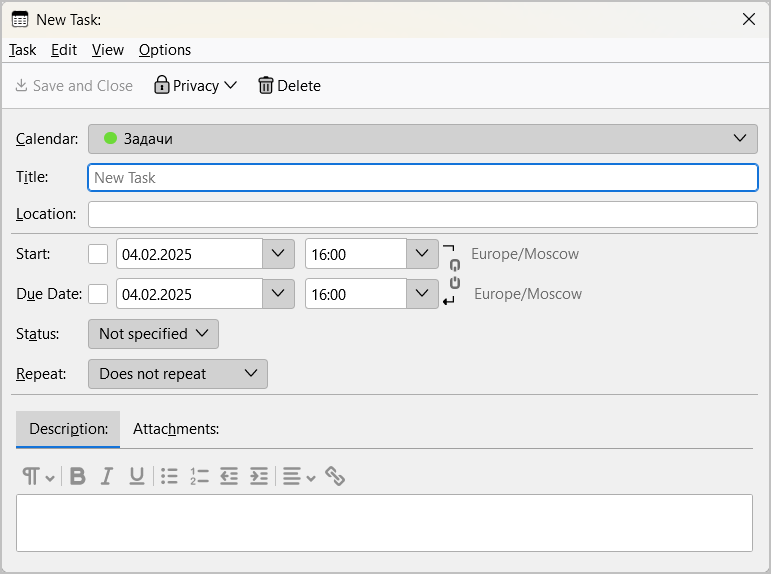Click the Bold formatting icon

(78, 476)
